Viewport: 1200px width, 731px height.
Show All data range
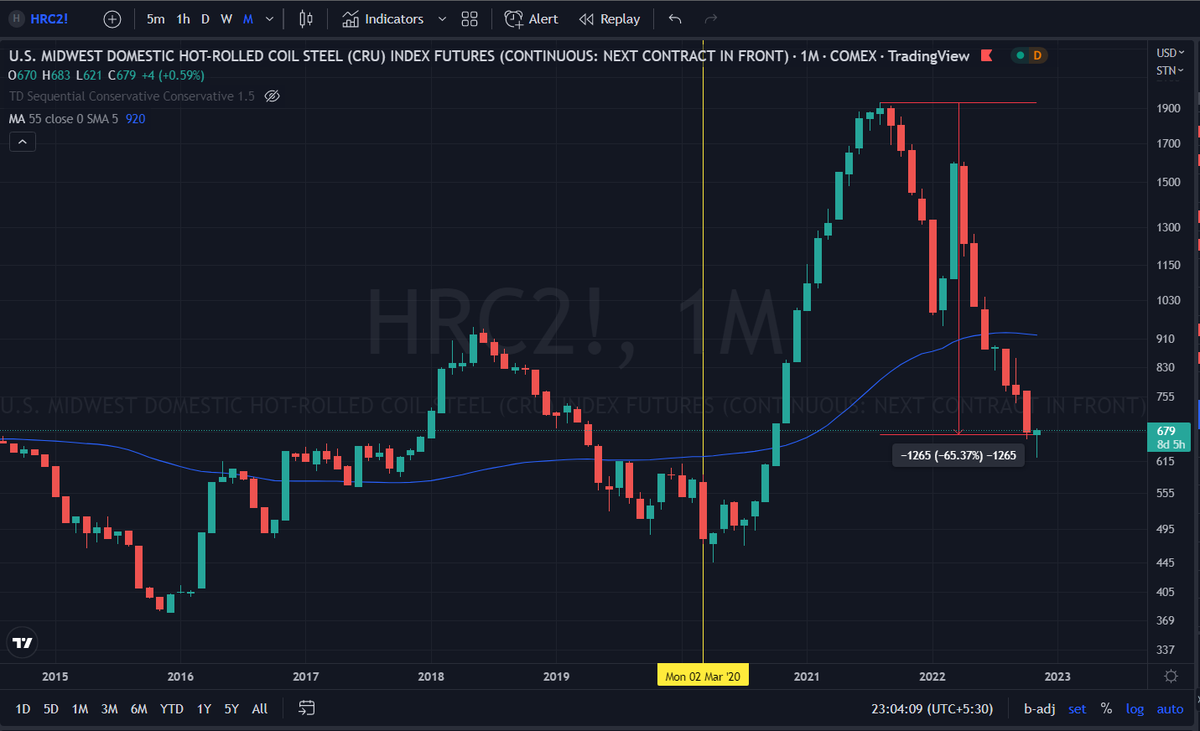260,708
